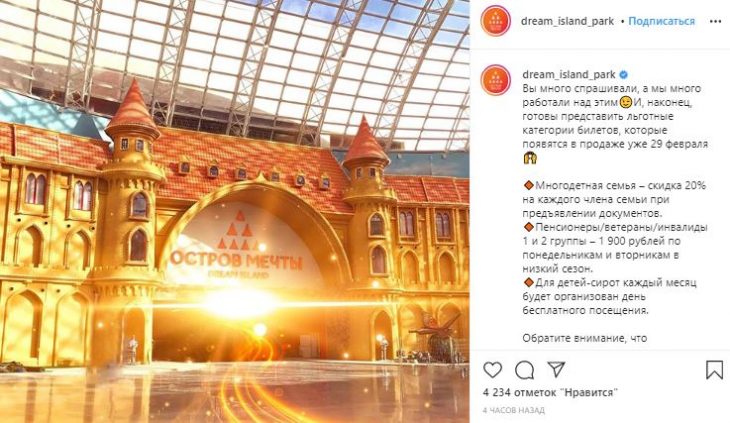Click the orange diamond before Пенсионеры

click(528, 227)
